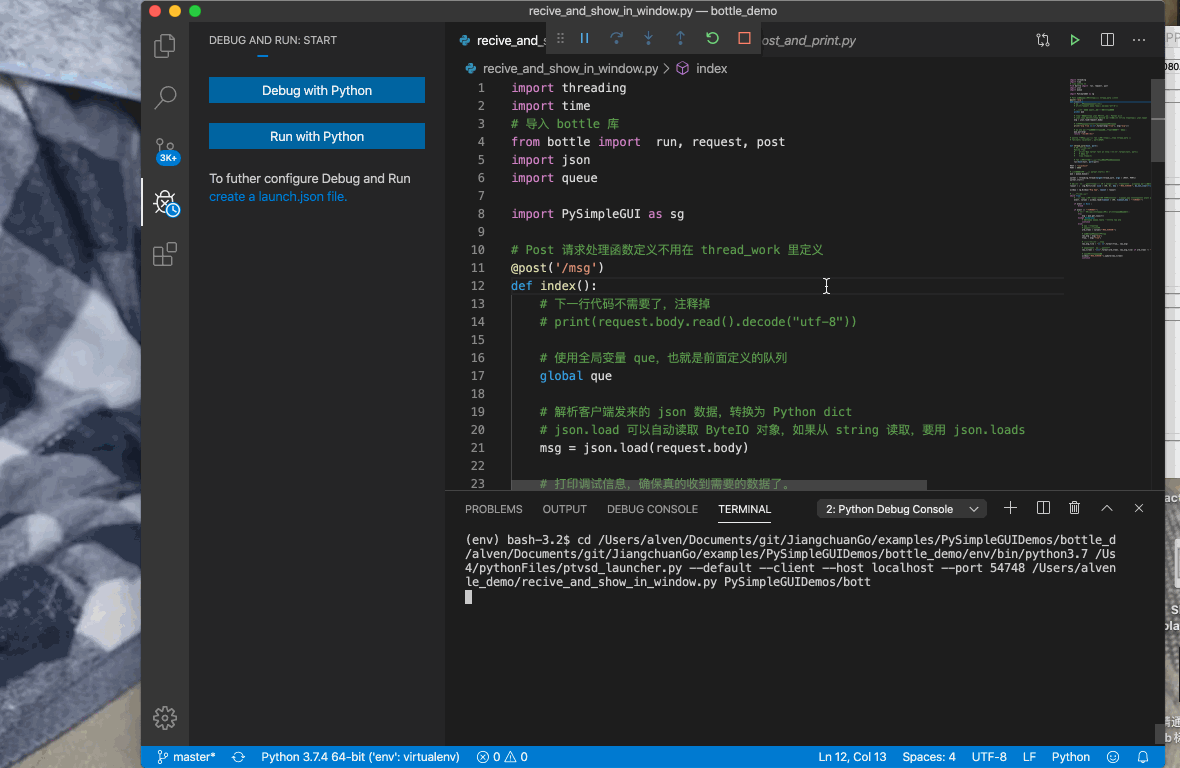Screen dimensions: 1180x768
Task: Select the post_and_print.py editor tab
Action: pyautogui.click(x=808, y=41)
